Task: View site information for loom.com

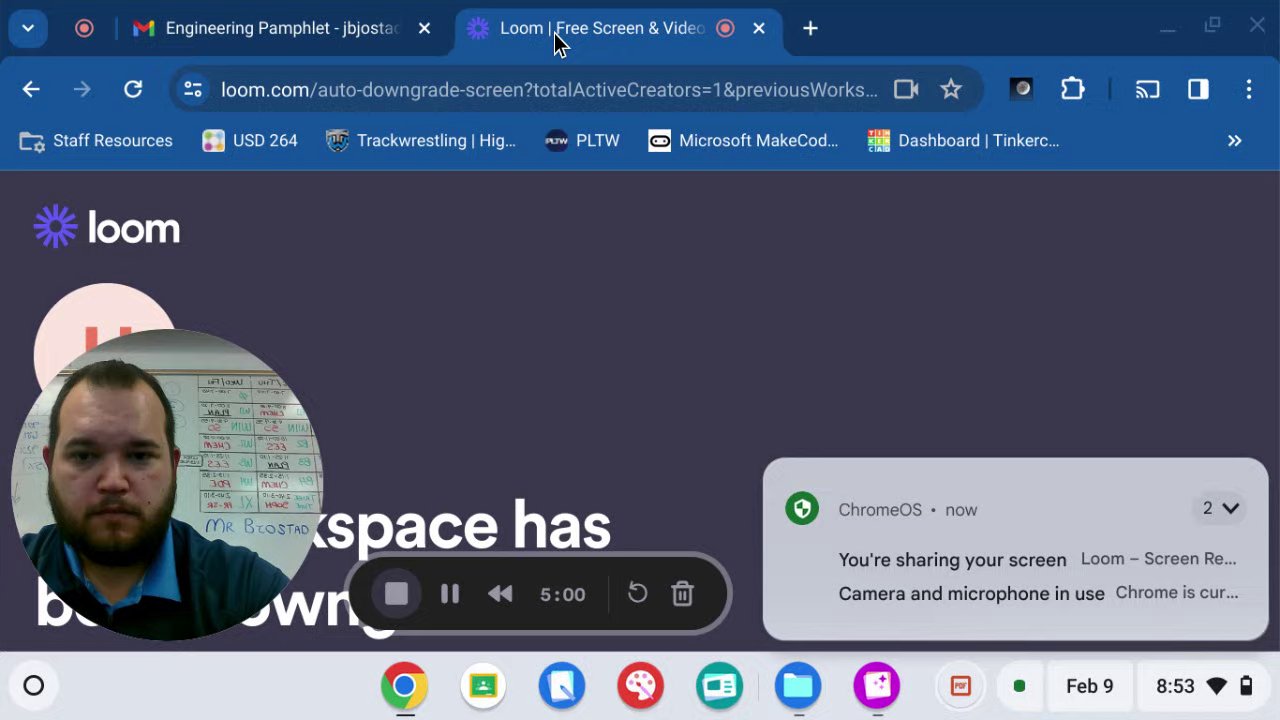Action: click(x=192, y=90)
